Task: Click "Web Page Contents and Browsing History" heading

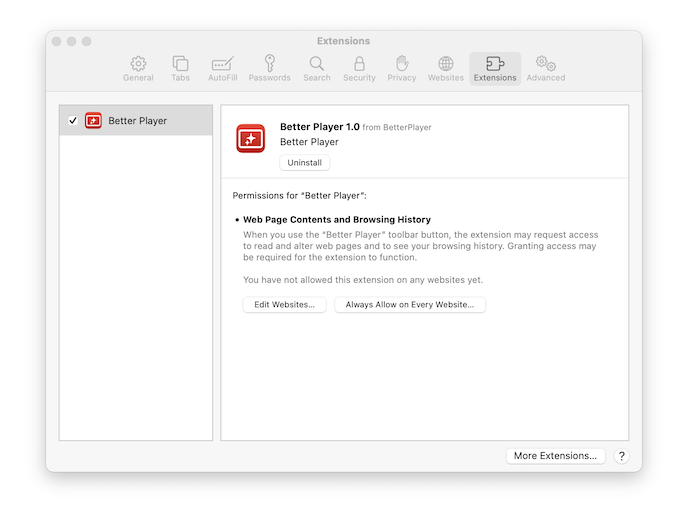Action: pos(337,220)
